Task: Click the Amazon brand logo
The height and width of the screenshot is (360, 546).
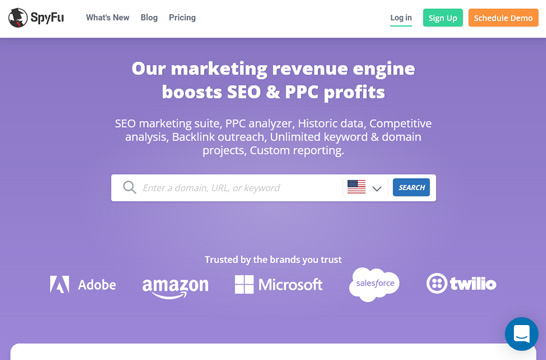Action: [175, 288]
